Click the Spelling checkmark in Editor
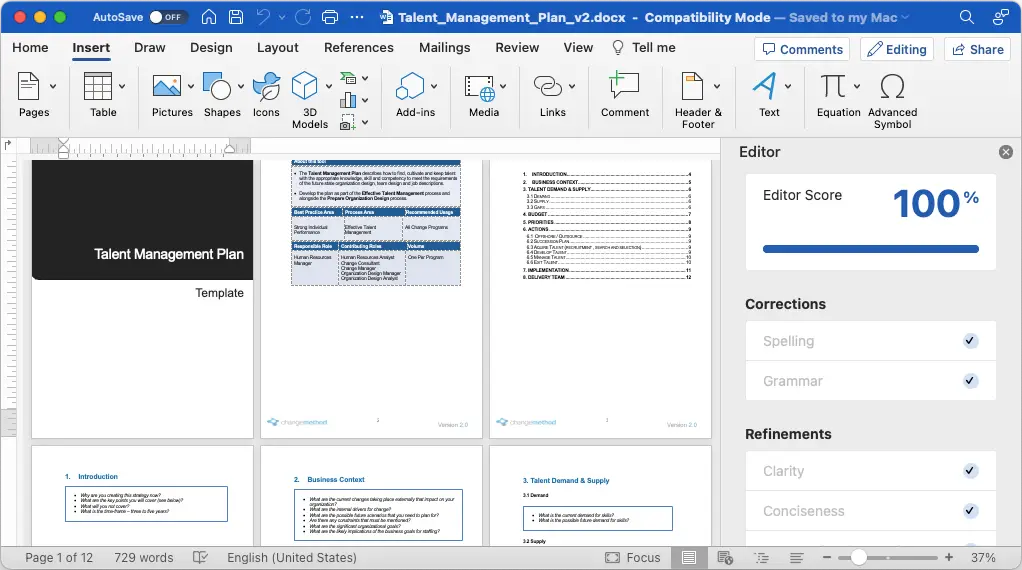This screenshot has width=1022, height=570. [970, 341]
